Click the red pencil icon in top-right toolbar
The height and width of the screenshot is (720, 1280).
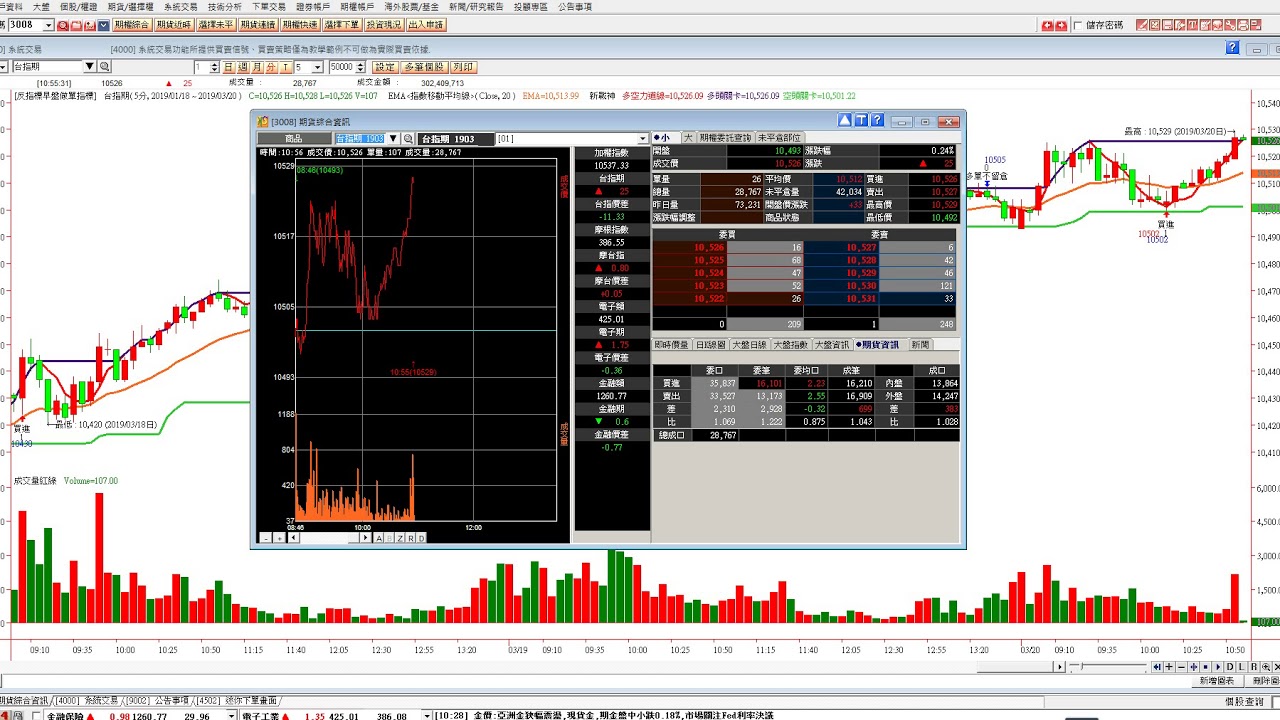[1142, 25]
